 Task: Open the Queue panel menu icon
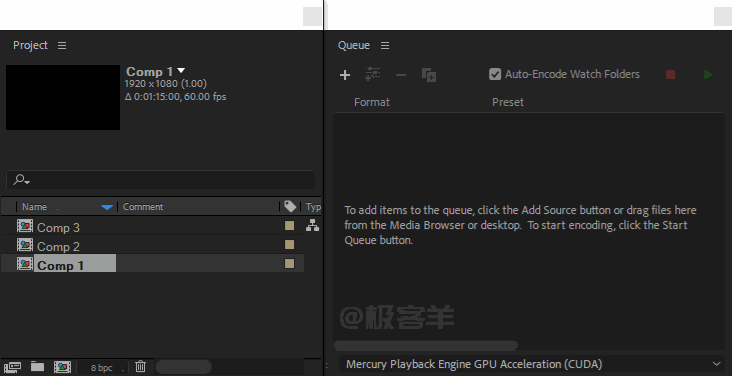coord(385,45)
